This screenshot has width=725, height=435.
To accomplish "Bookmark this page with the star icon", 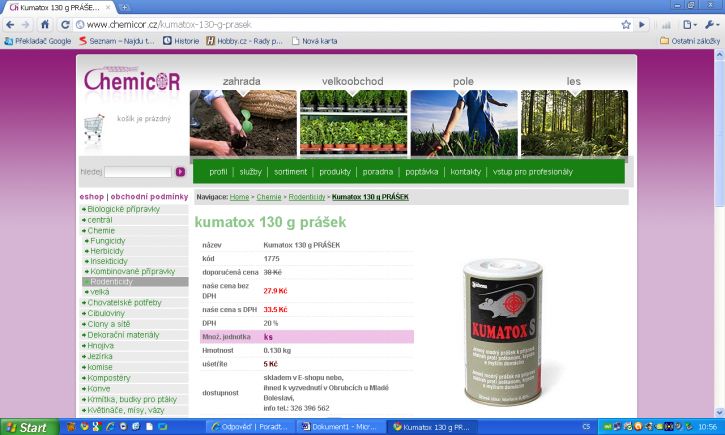I will (x=626, y=25).
